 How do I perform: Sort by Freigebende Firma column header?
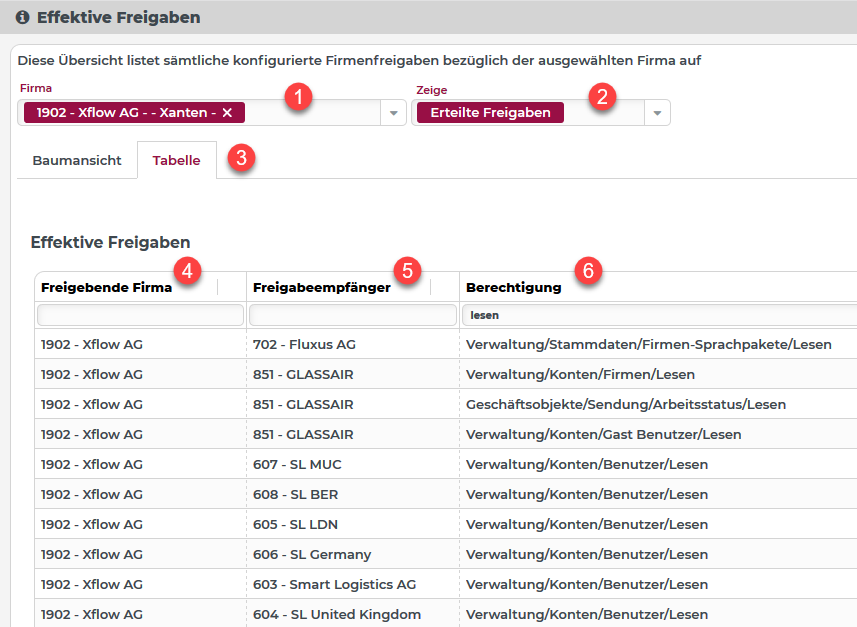point(106,288)
